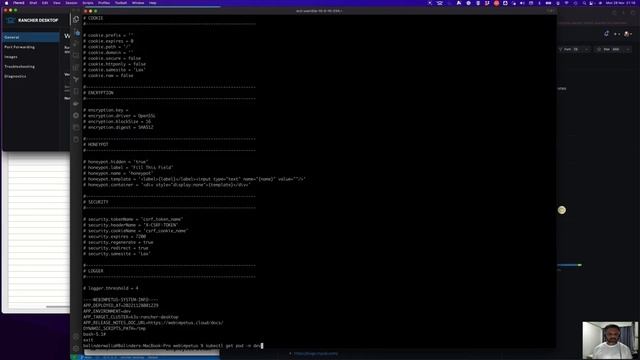Click the 'bash-5.1#' prompt line

coord(94,334)
